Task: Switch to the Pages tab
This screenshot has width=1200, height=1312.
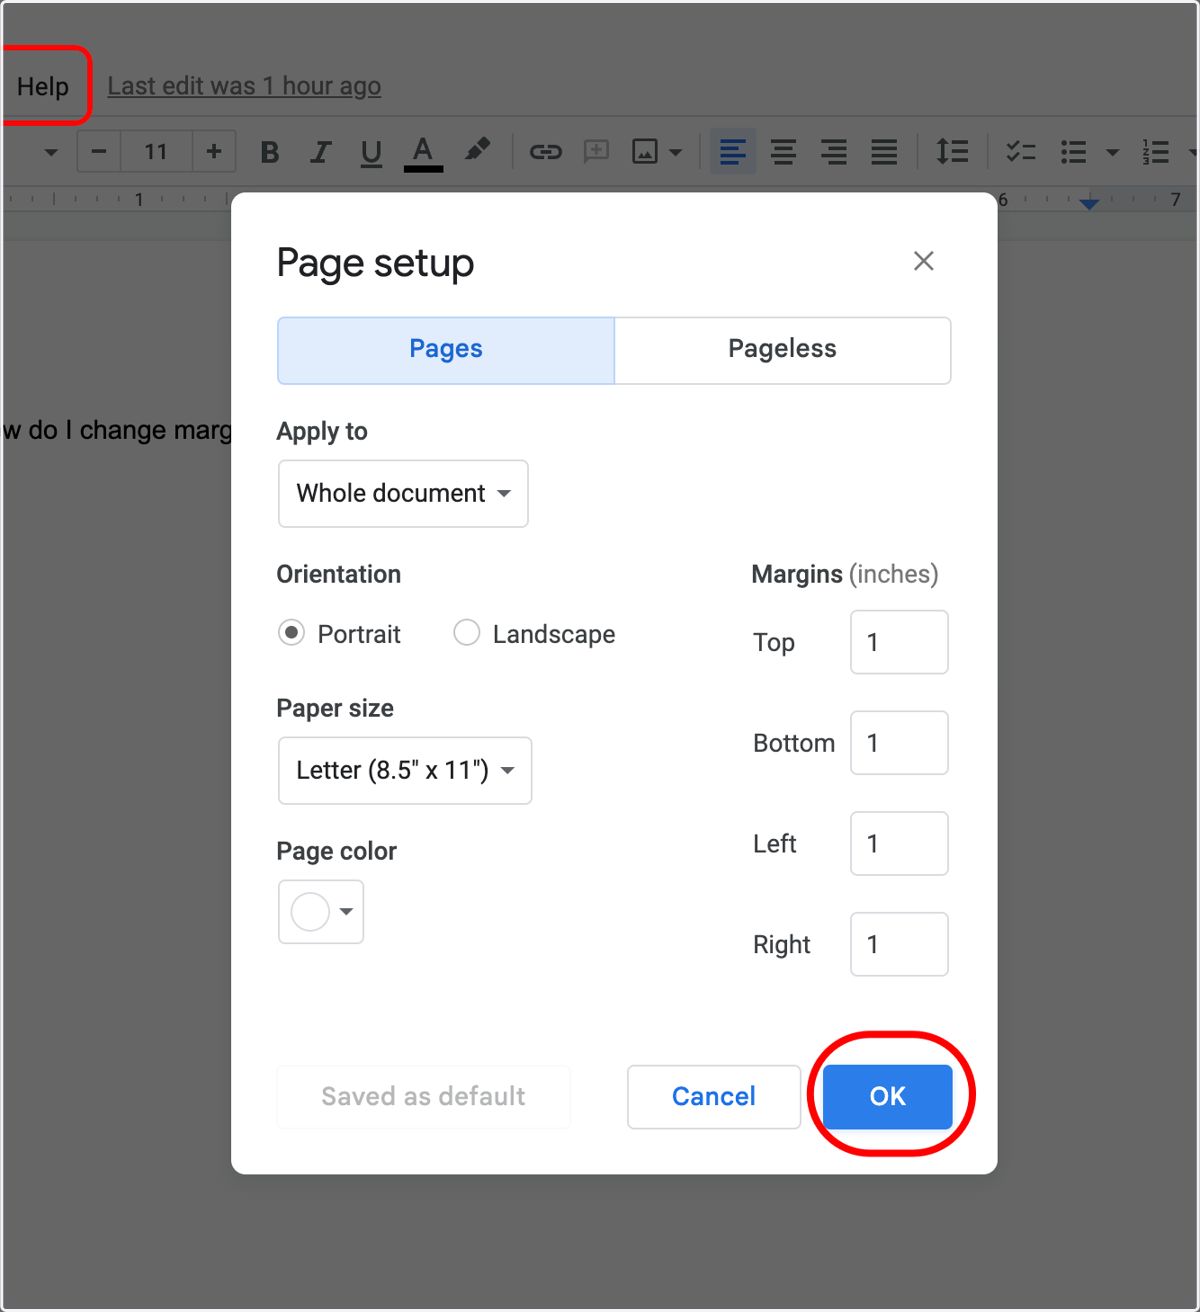Action: (446, 350)
